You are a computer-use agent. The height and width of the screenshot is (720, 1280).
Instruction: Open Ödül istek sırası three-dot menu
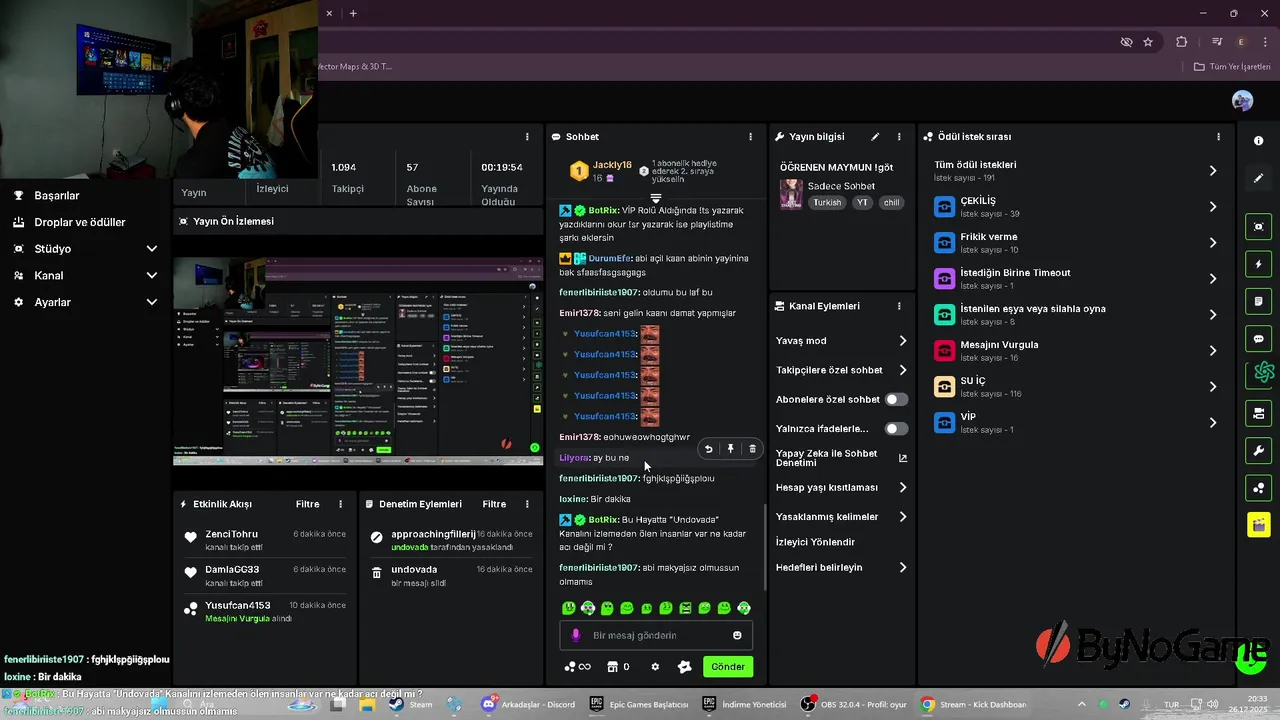point(1218,137)
